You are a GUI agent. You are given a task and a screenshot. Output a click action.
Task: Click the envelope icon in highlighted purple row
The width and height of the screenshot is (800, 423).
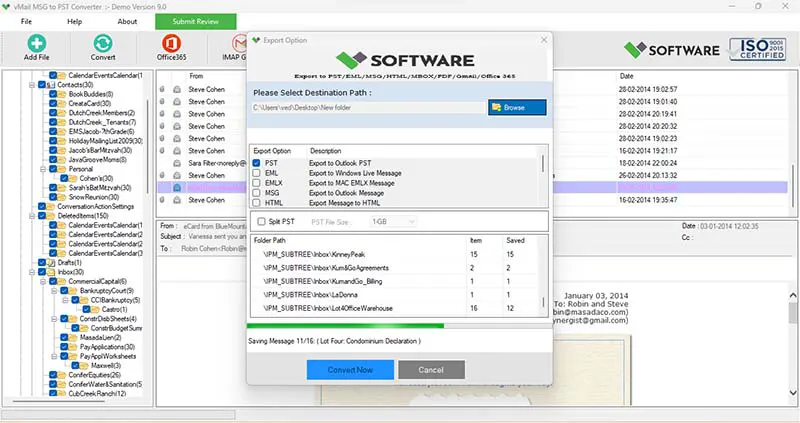point(177,188)
